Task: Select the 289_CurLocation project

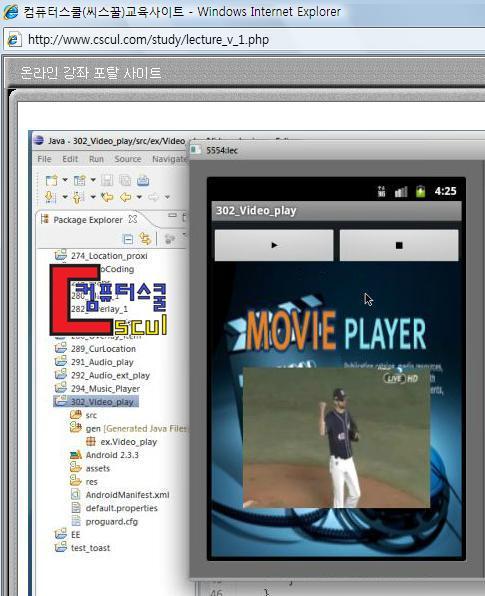Action: click(x=103, y=349)
